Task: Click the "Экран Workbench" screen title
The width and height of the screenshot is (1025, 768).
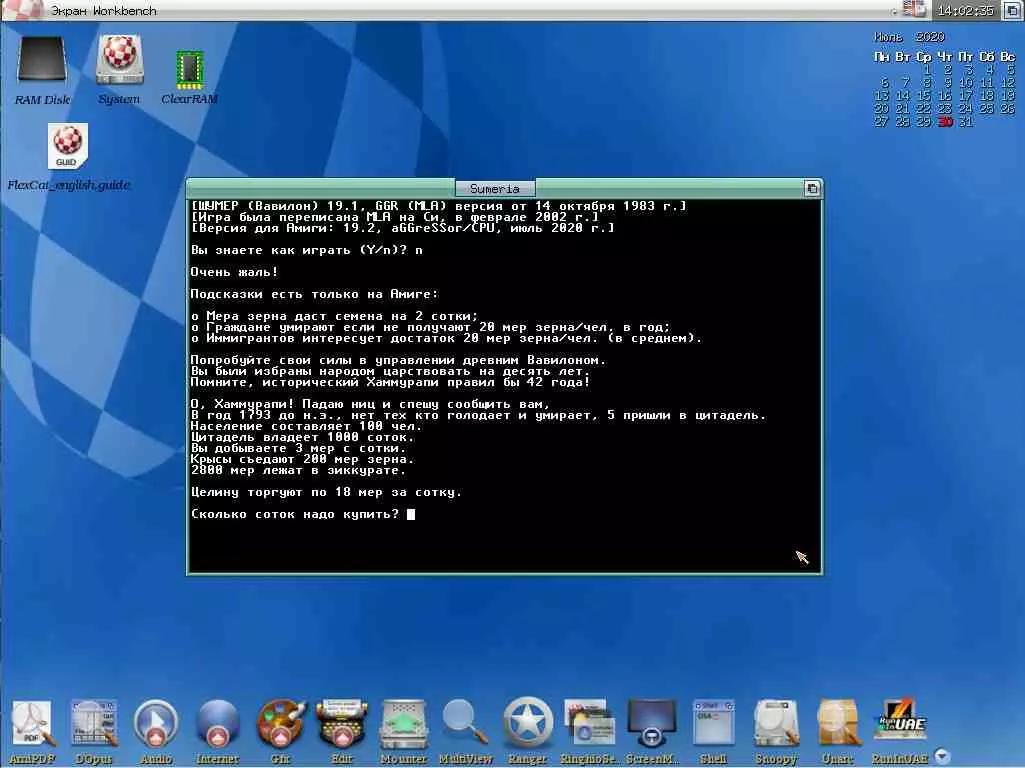Action: click(104, 10)
